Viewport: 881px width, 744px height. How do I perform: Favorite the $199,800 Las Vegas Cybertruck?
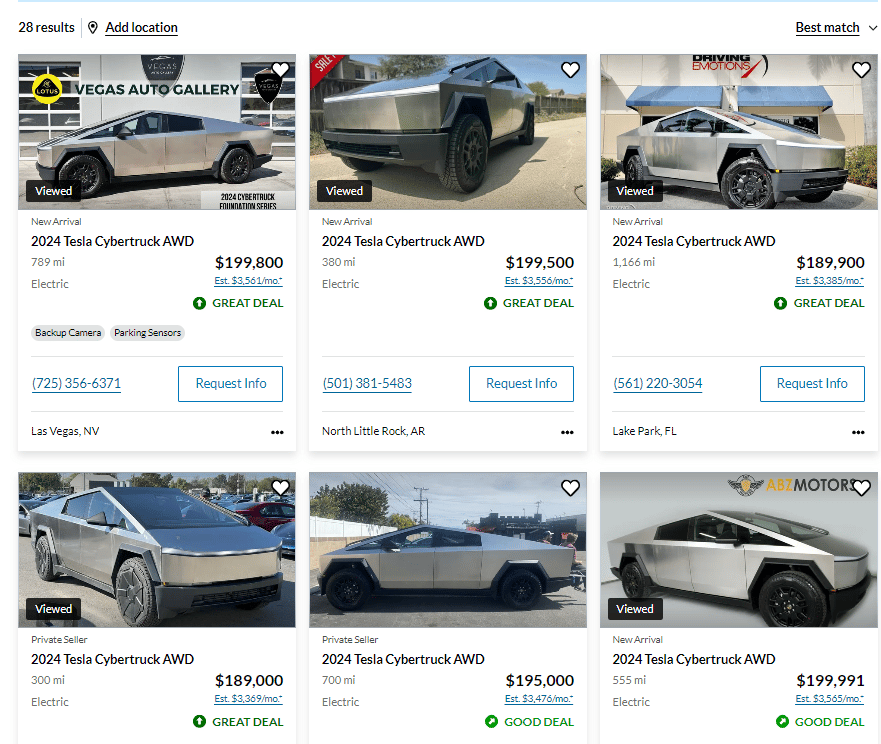point(280,70)
